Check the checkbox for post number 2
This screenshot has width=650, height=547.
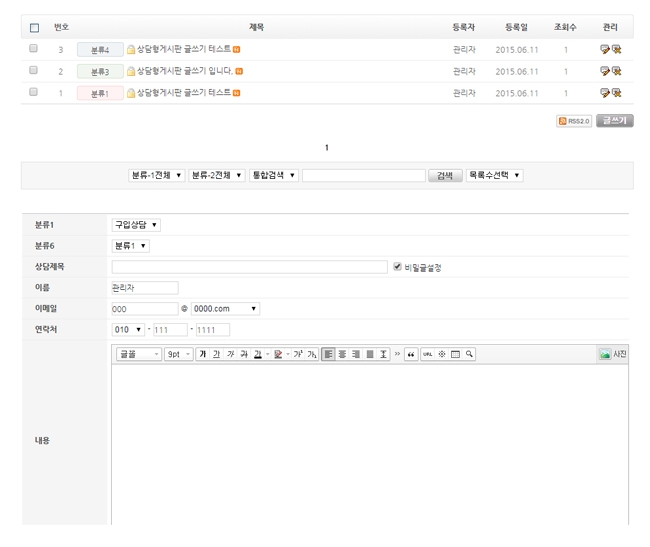(34, 71)
